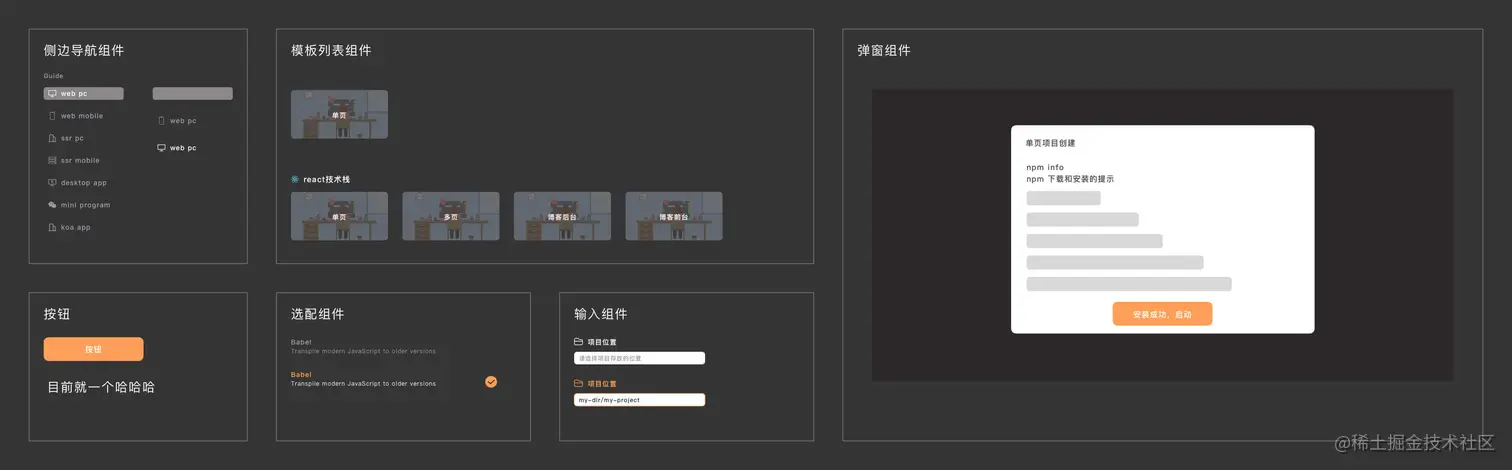Click the orange folder icon beside 项目位置
The height and width of the screenshot is (470, 1512).
pyautogui.click(x=578, y=383)
